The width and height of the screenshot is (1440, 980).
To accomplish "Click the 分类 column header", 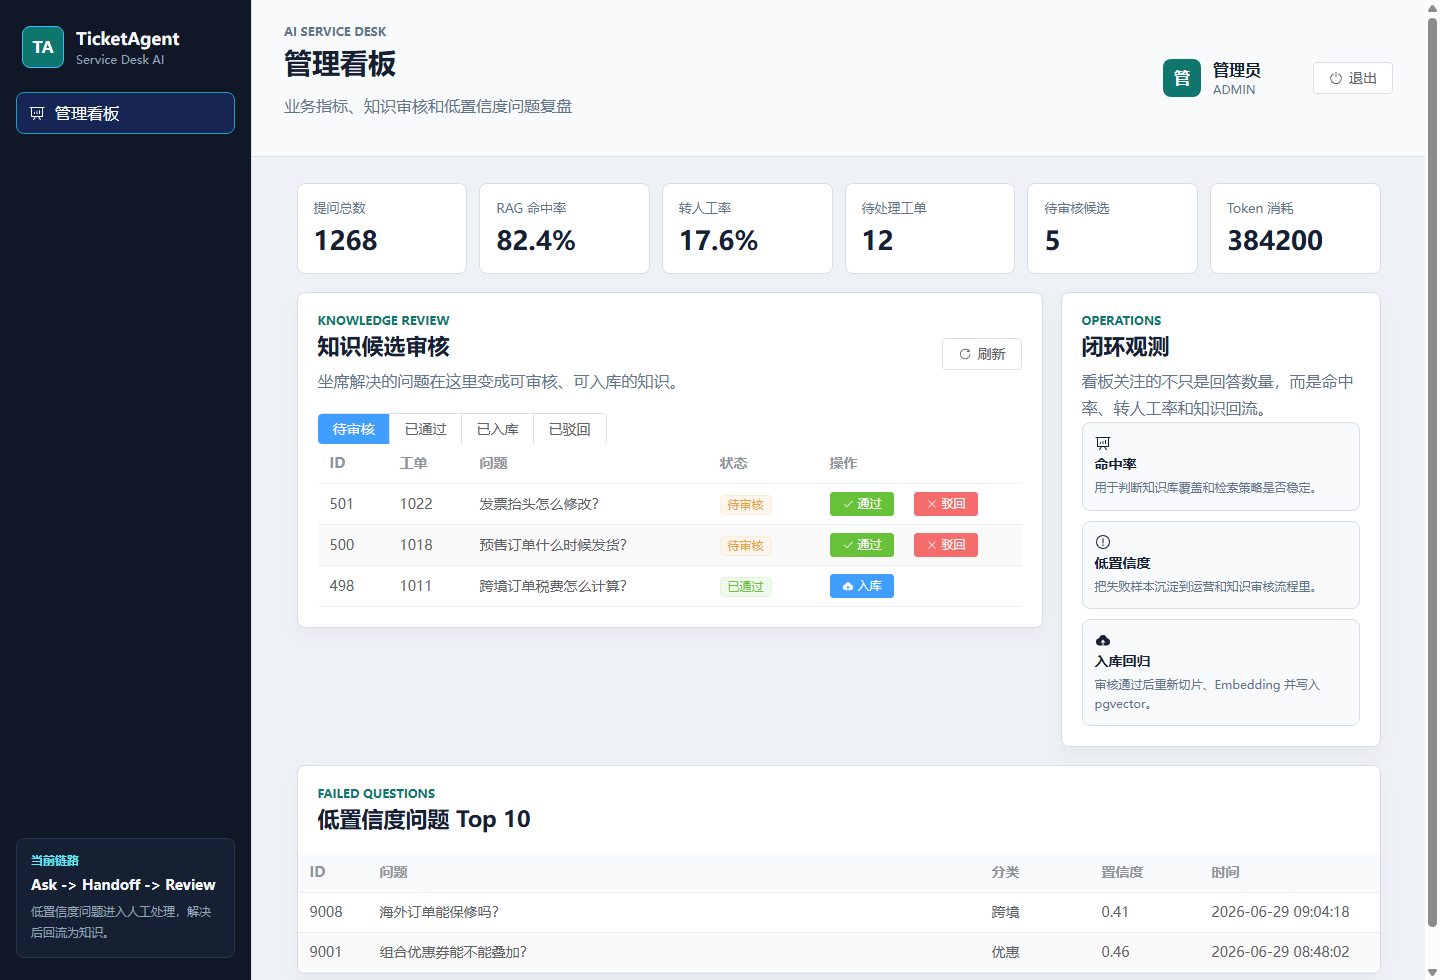I will pos(1005,872).
